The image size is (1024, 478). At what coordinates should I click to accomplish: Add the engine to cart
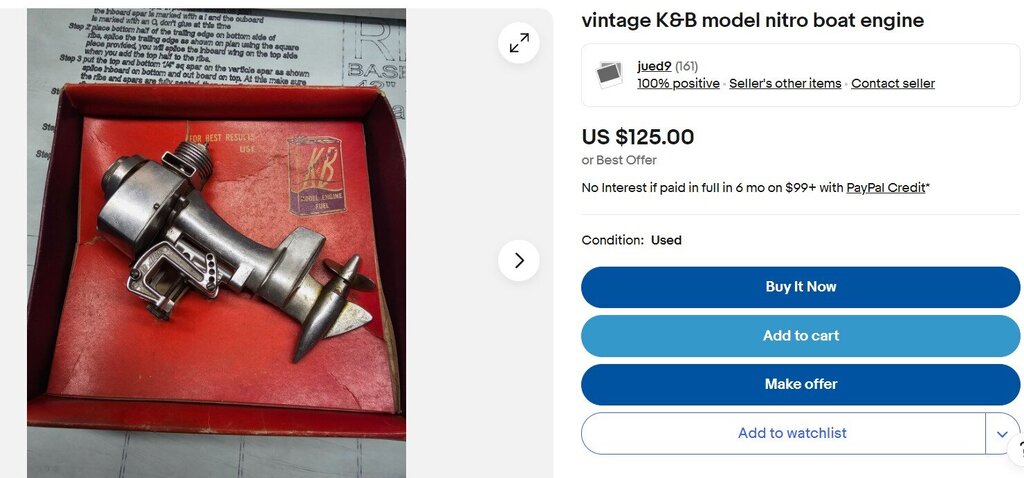800,336
